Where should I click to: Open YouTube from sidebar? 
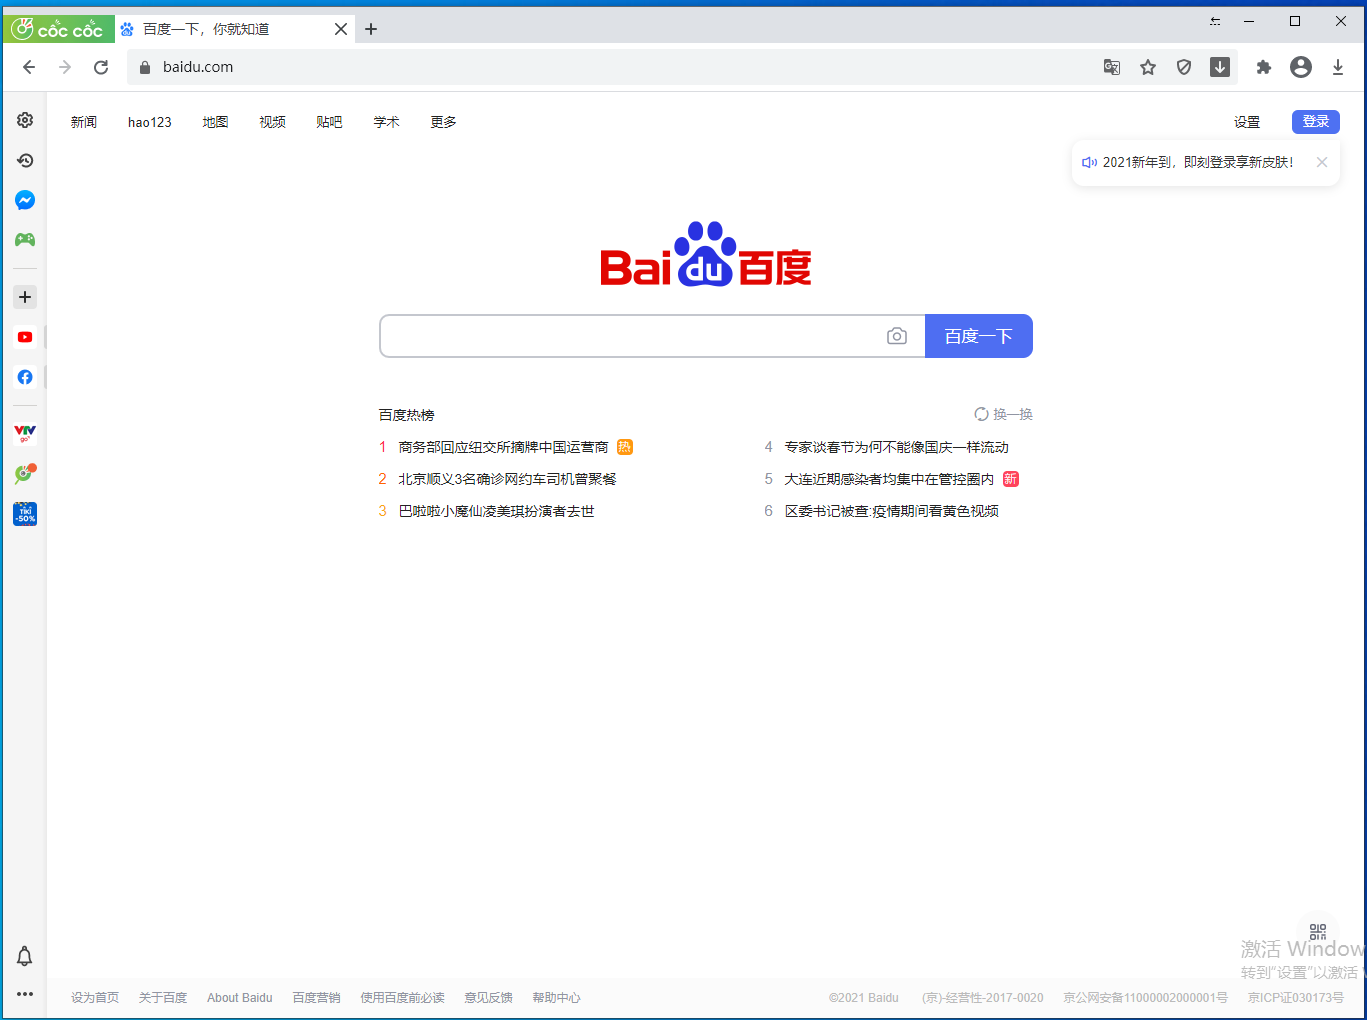25,337
